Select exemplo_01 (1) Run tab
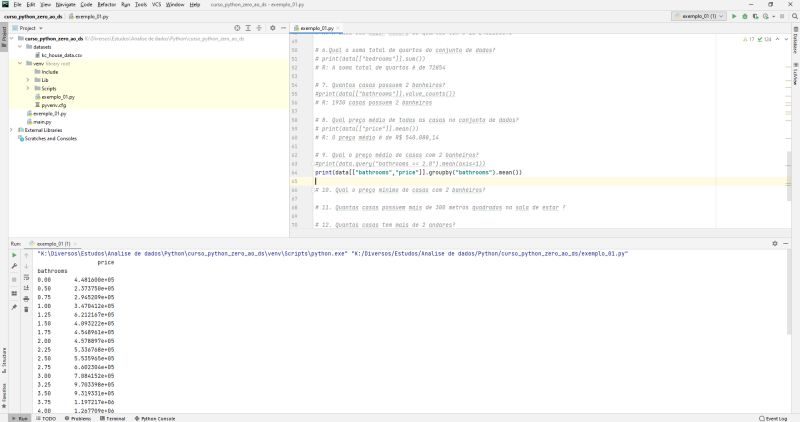800x422 pixels. (x=53, y=244)
